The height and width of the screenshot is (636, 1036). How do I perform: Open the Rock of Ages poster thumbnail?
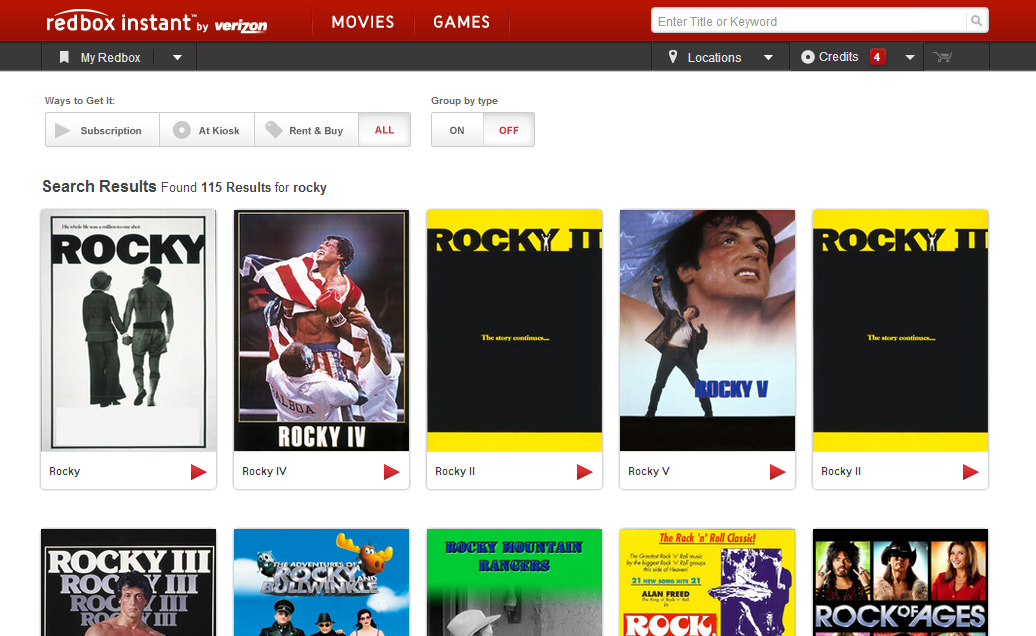pos(900,583)
